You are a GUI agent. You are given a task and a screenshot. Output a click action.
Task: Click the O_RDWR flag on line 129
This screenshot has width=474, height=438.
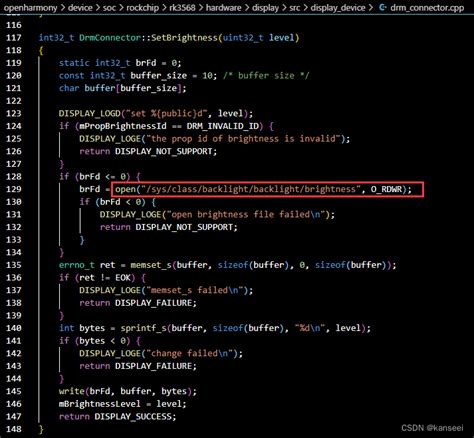point(386,189)
